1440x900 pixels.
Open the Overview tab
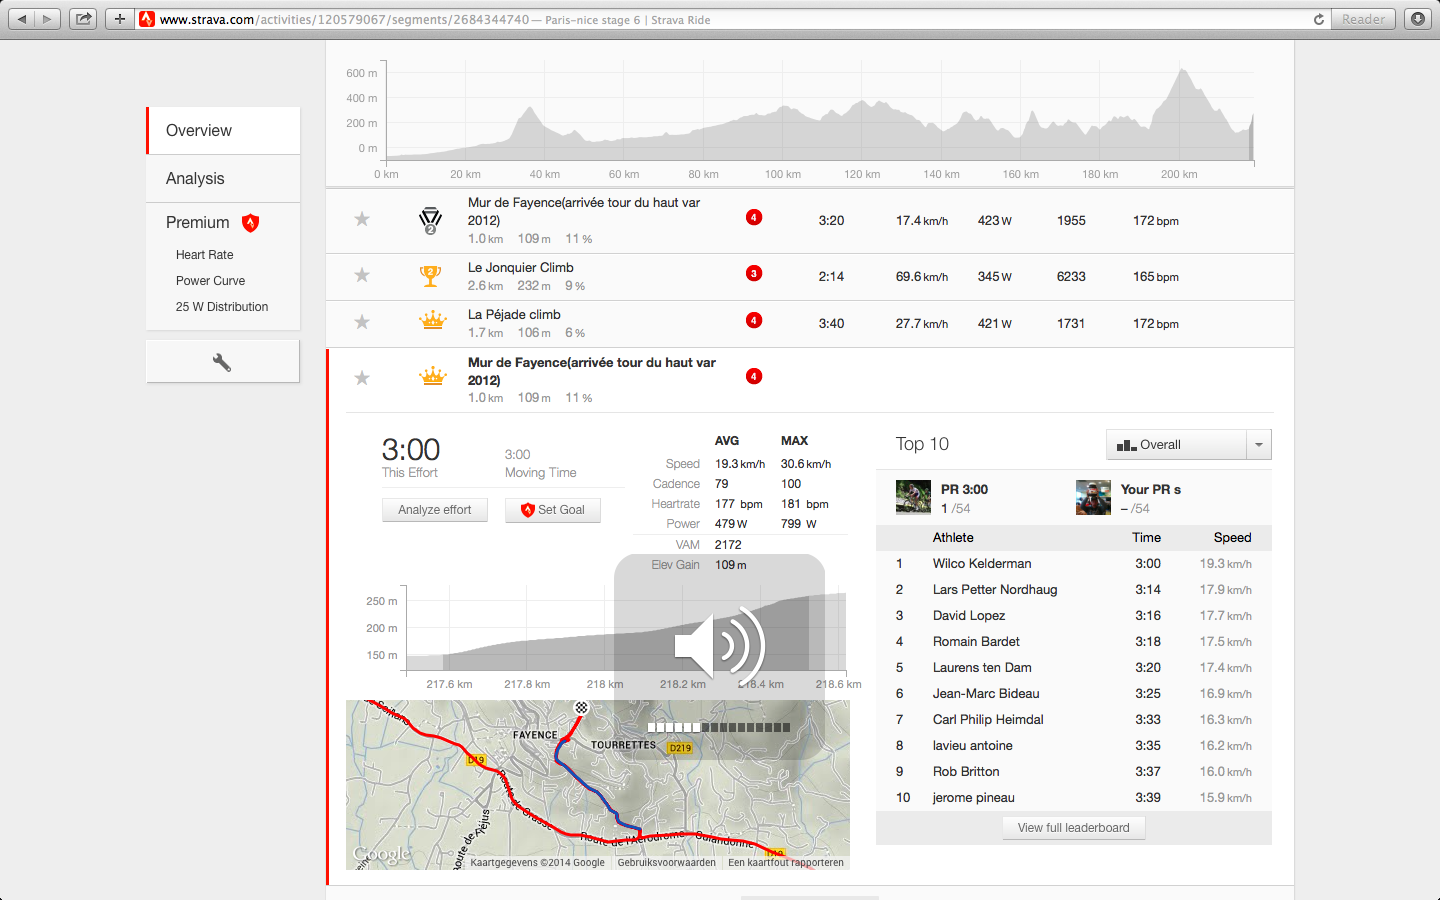point(223,131)
